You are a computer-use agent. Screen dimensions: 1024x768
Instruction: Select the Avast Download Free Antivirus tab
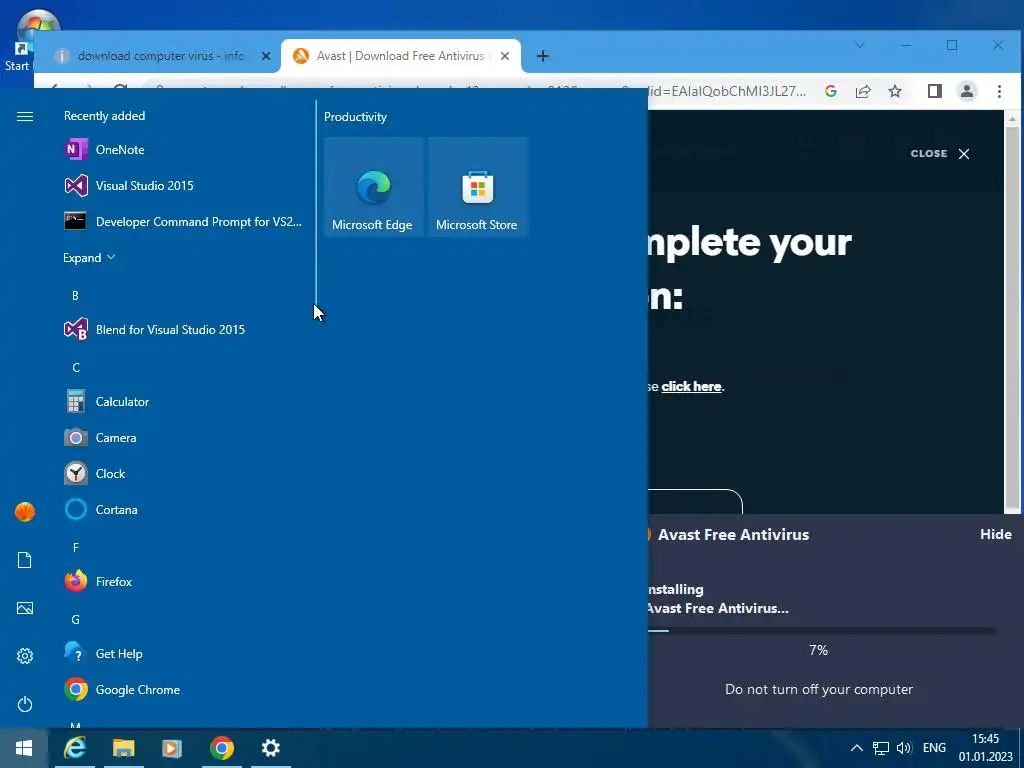400,56
